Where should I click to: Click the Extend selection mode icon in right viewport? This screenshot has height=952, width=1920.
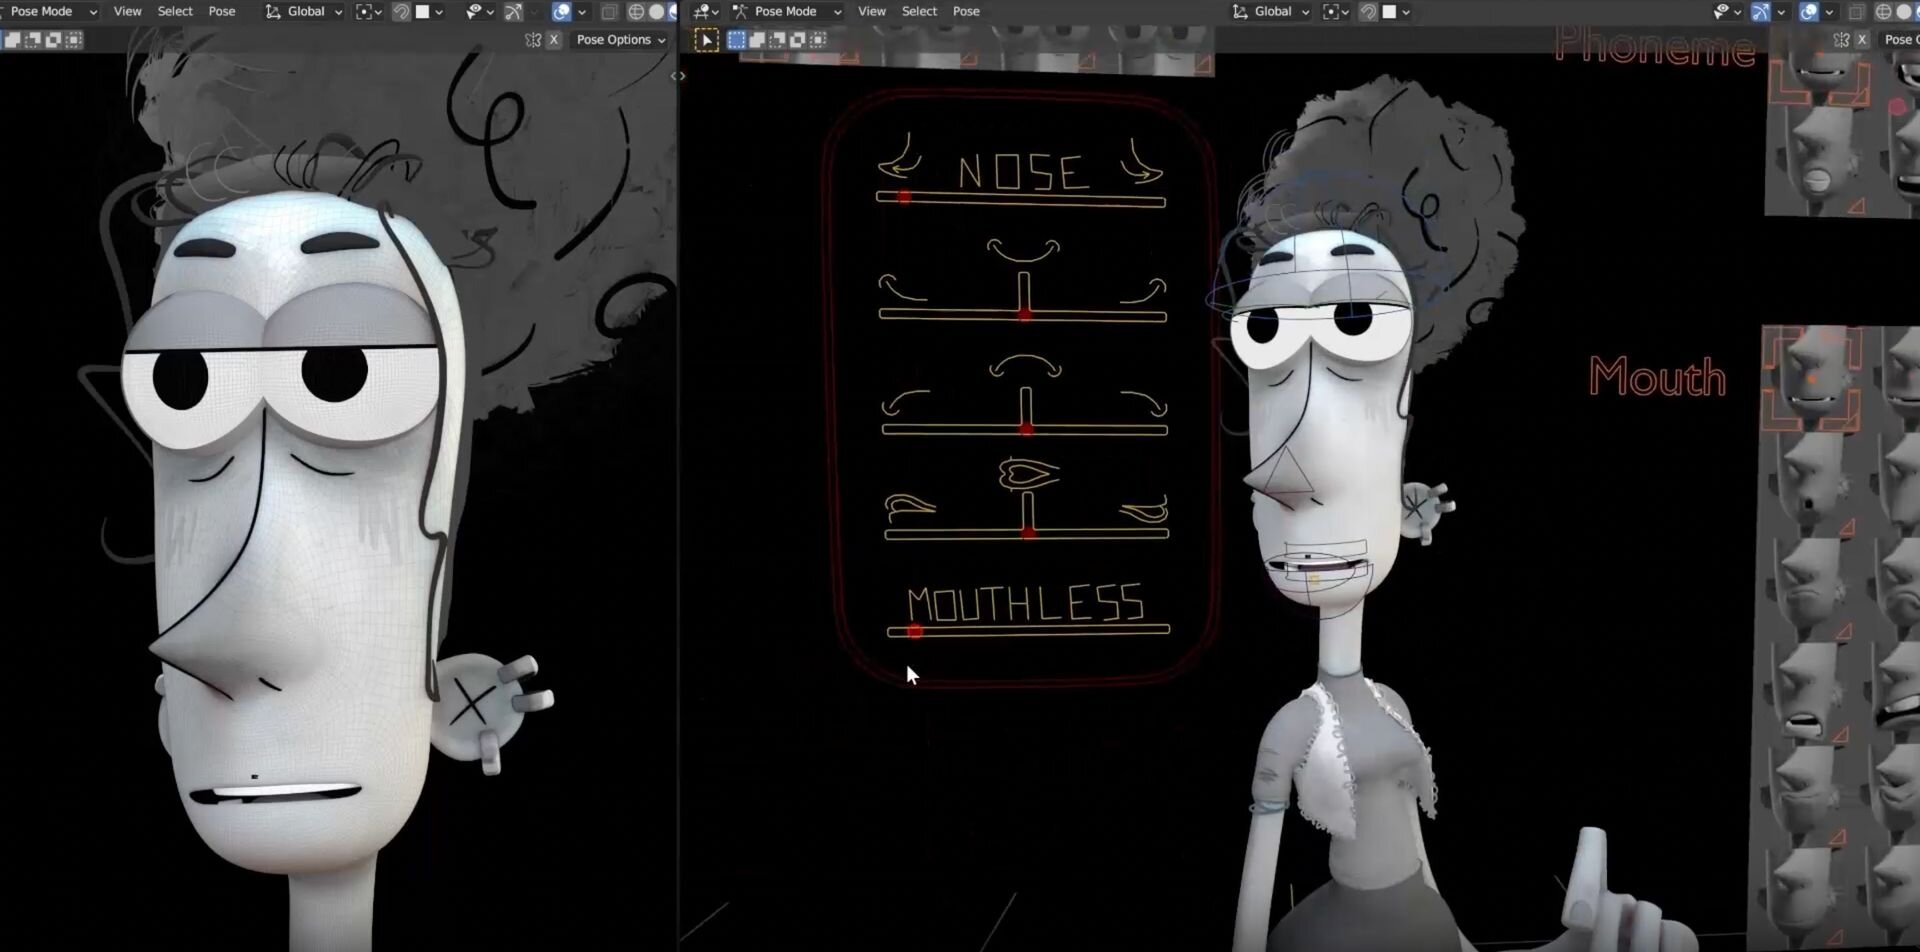coord(757,40)
